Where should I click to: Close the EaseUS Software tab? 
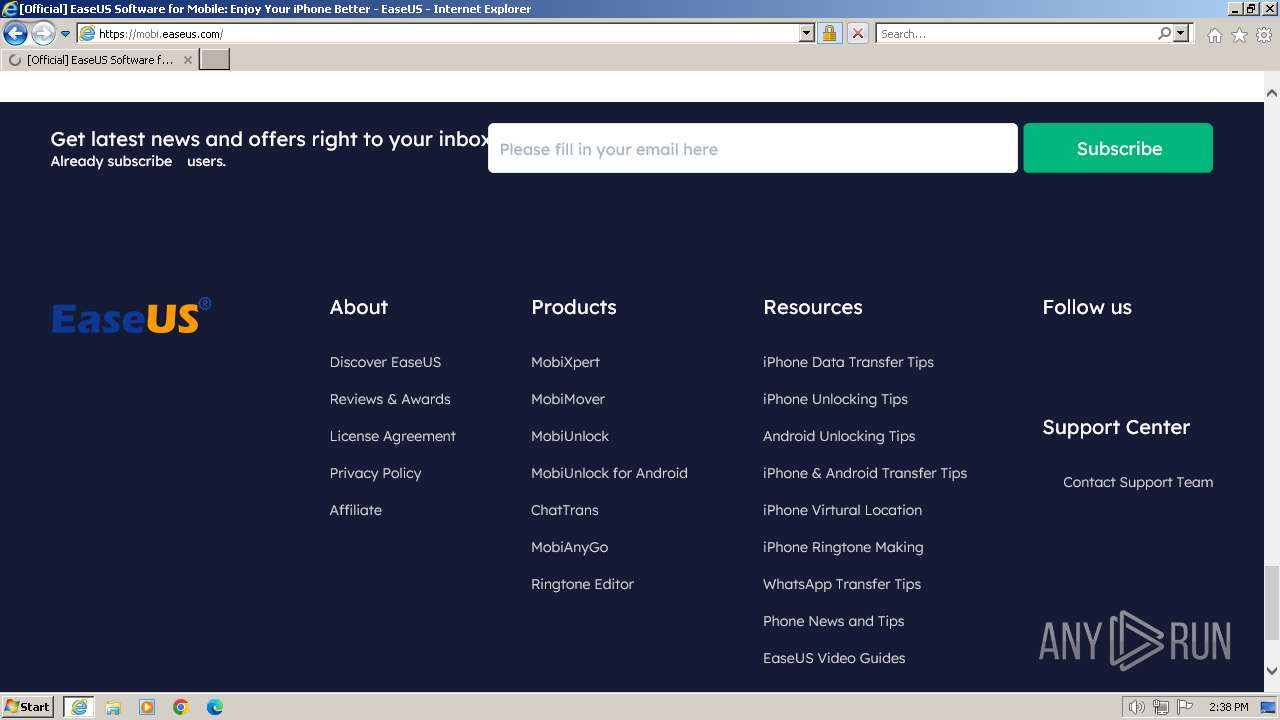pyautogui.click(x=187, y=60)
